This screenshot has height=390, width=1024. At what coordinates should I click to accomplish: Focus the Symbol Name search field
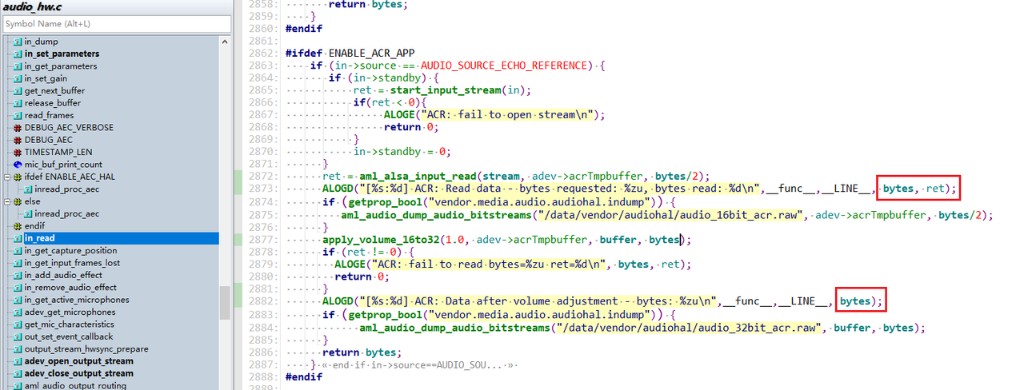click(116, 24)
